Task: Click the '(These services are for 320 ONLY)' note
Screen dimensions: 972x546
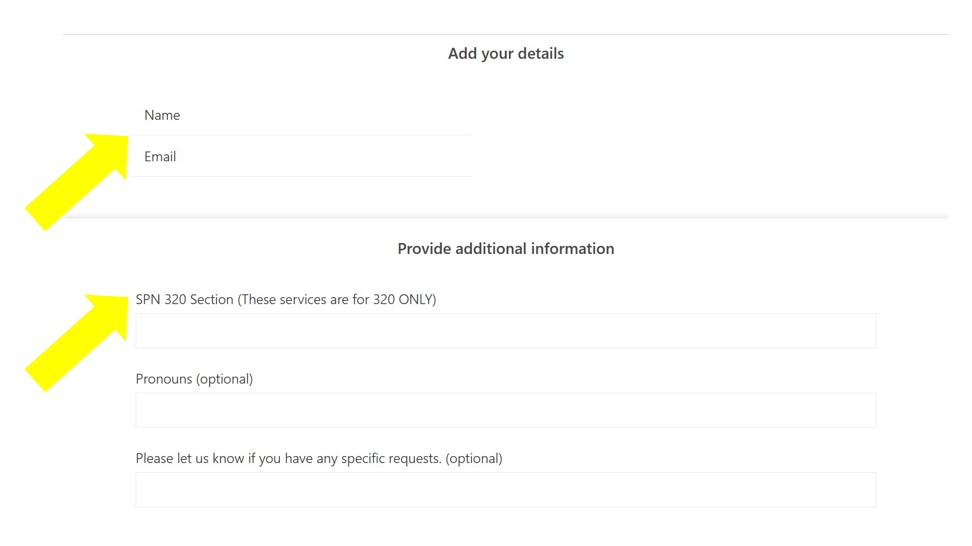Action: point(337,299)
